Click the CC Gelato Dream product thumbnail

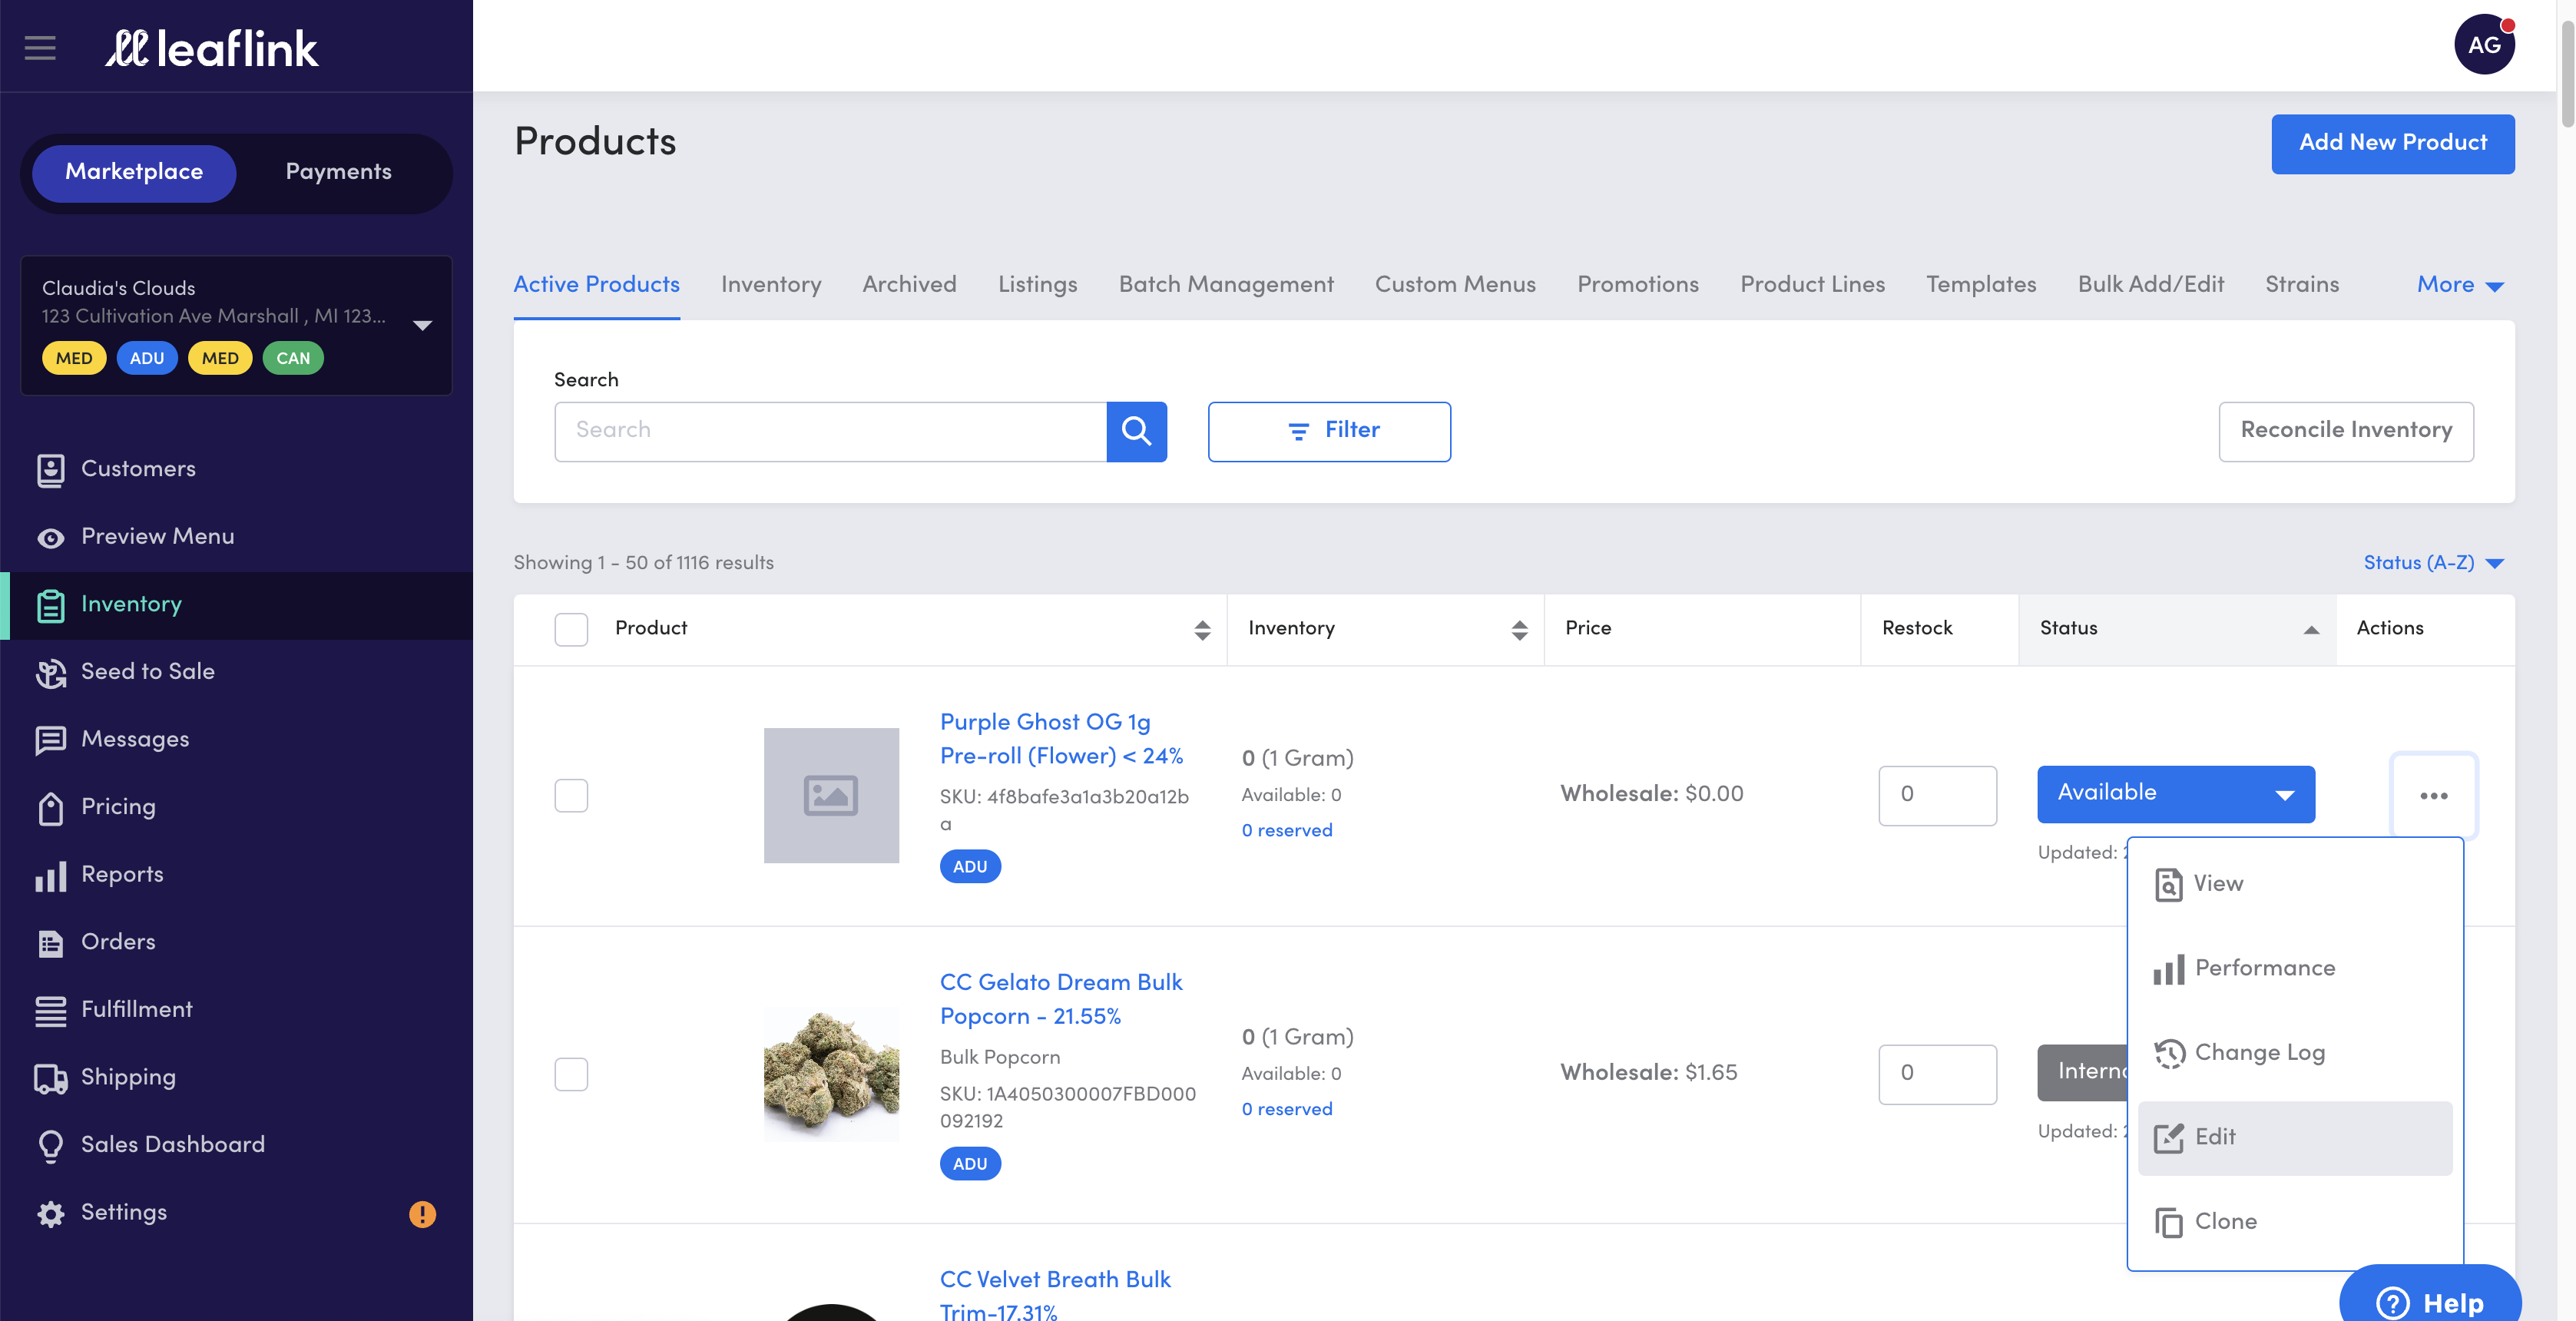[830, 1074]
